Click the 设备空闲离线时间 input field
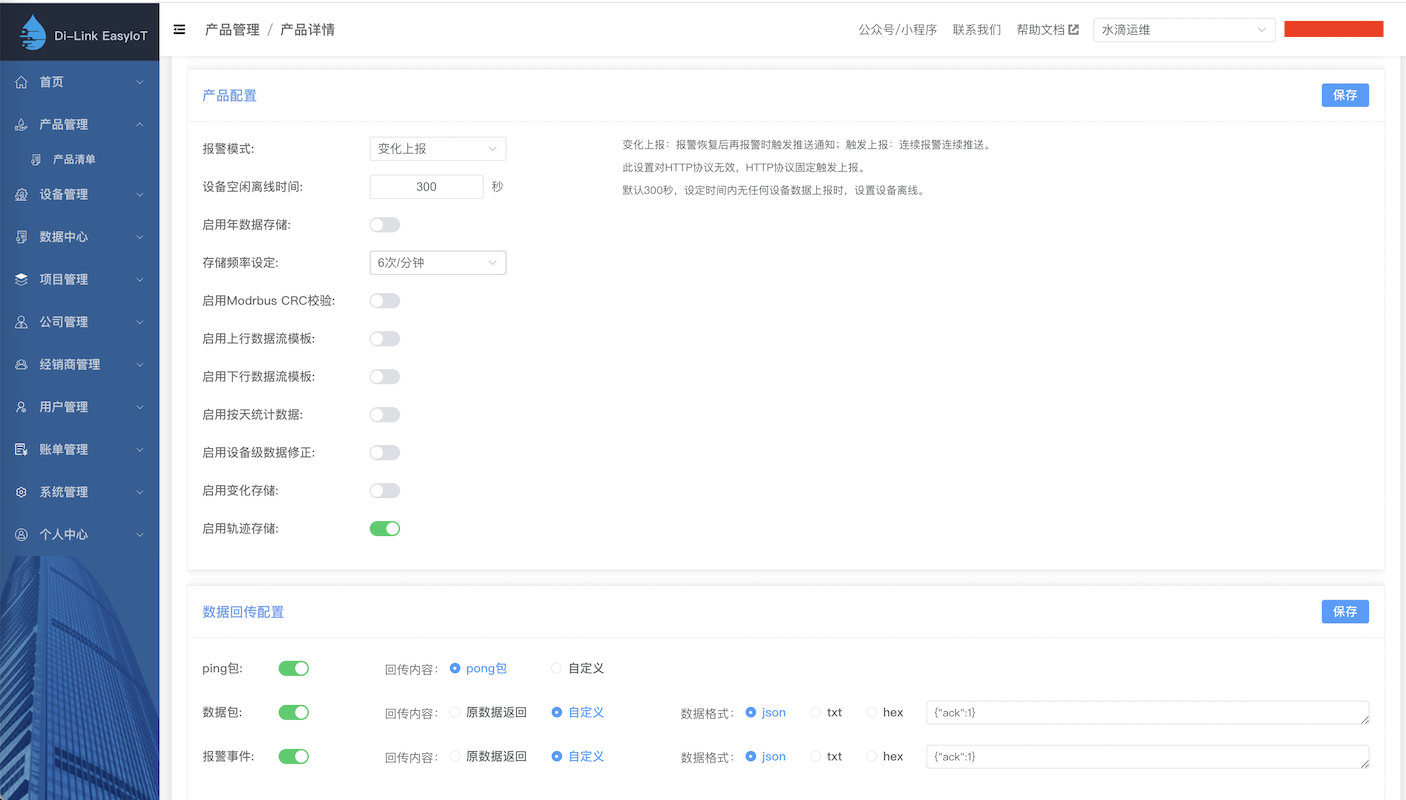Screen dimensions: 1406x800 coord(427,187)
